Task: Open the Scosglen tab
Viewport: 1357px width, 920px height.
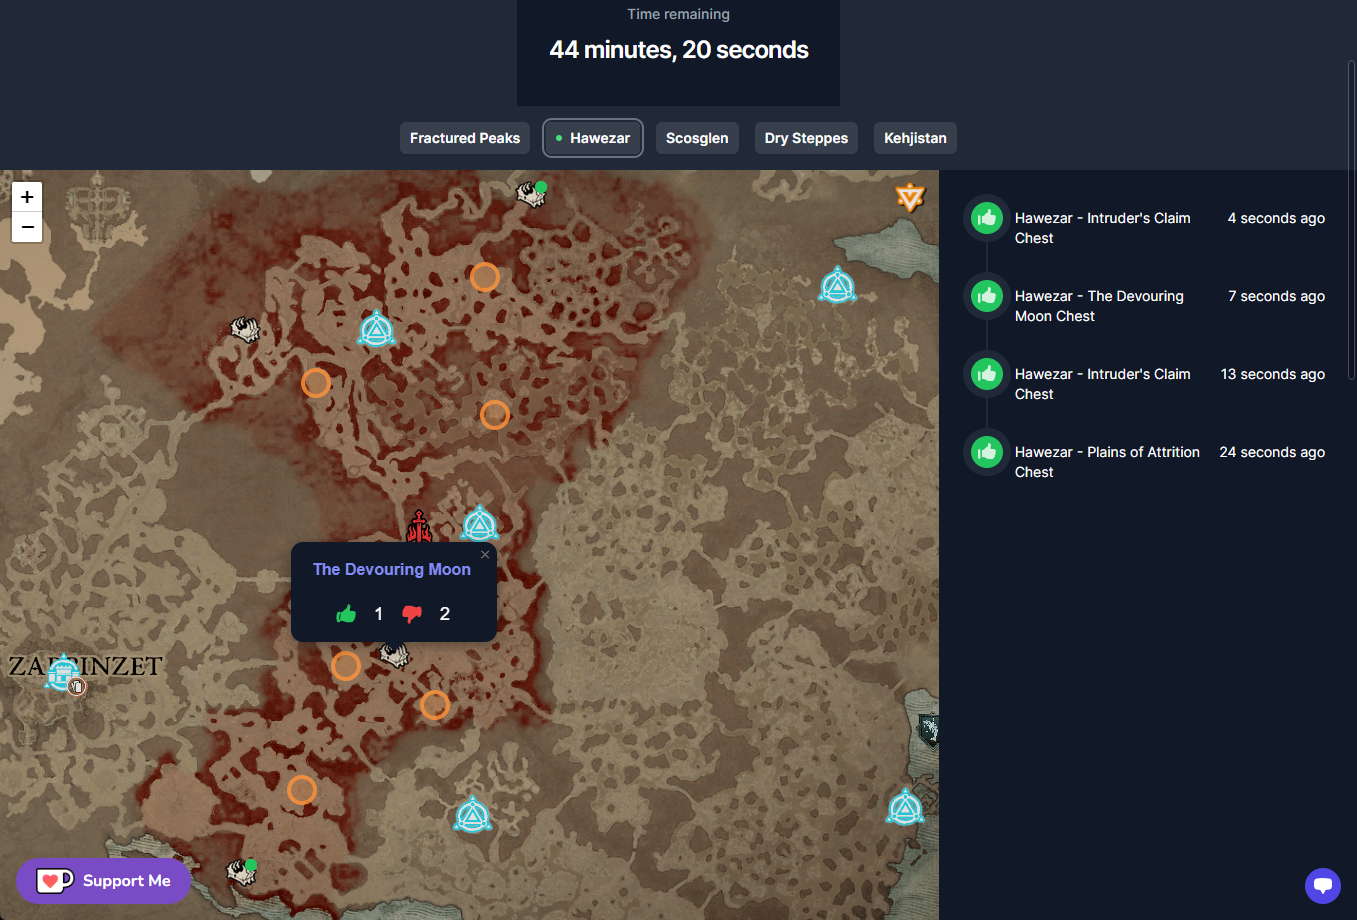Action: click(697, 138)
